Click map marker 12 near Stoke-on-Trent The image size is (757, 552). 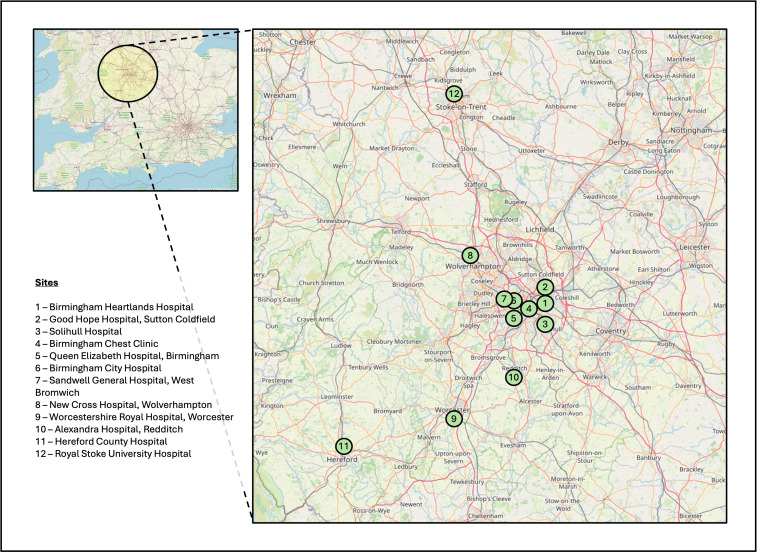pyautogui.click(x=454, y=94)
